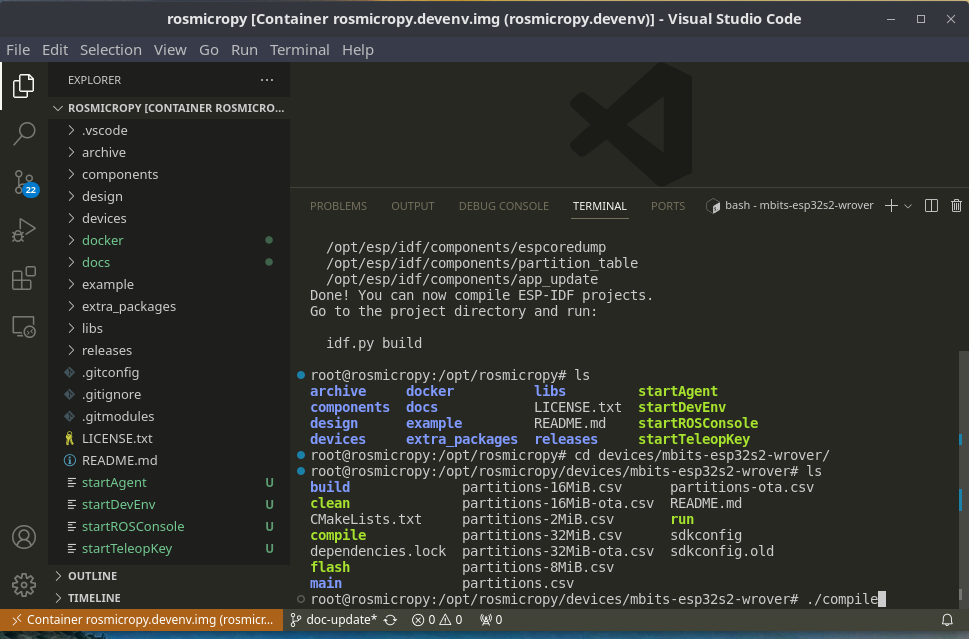
Task: Expand the TIMELINE section
Action: coord(169,598)
